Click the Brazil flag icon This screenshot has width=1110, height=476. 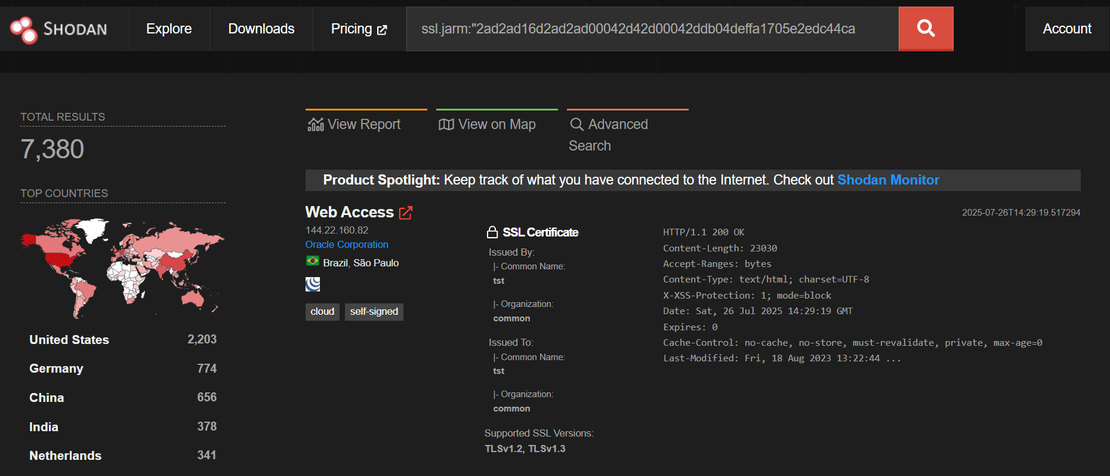point(313,261)
